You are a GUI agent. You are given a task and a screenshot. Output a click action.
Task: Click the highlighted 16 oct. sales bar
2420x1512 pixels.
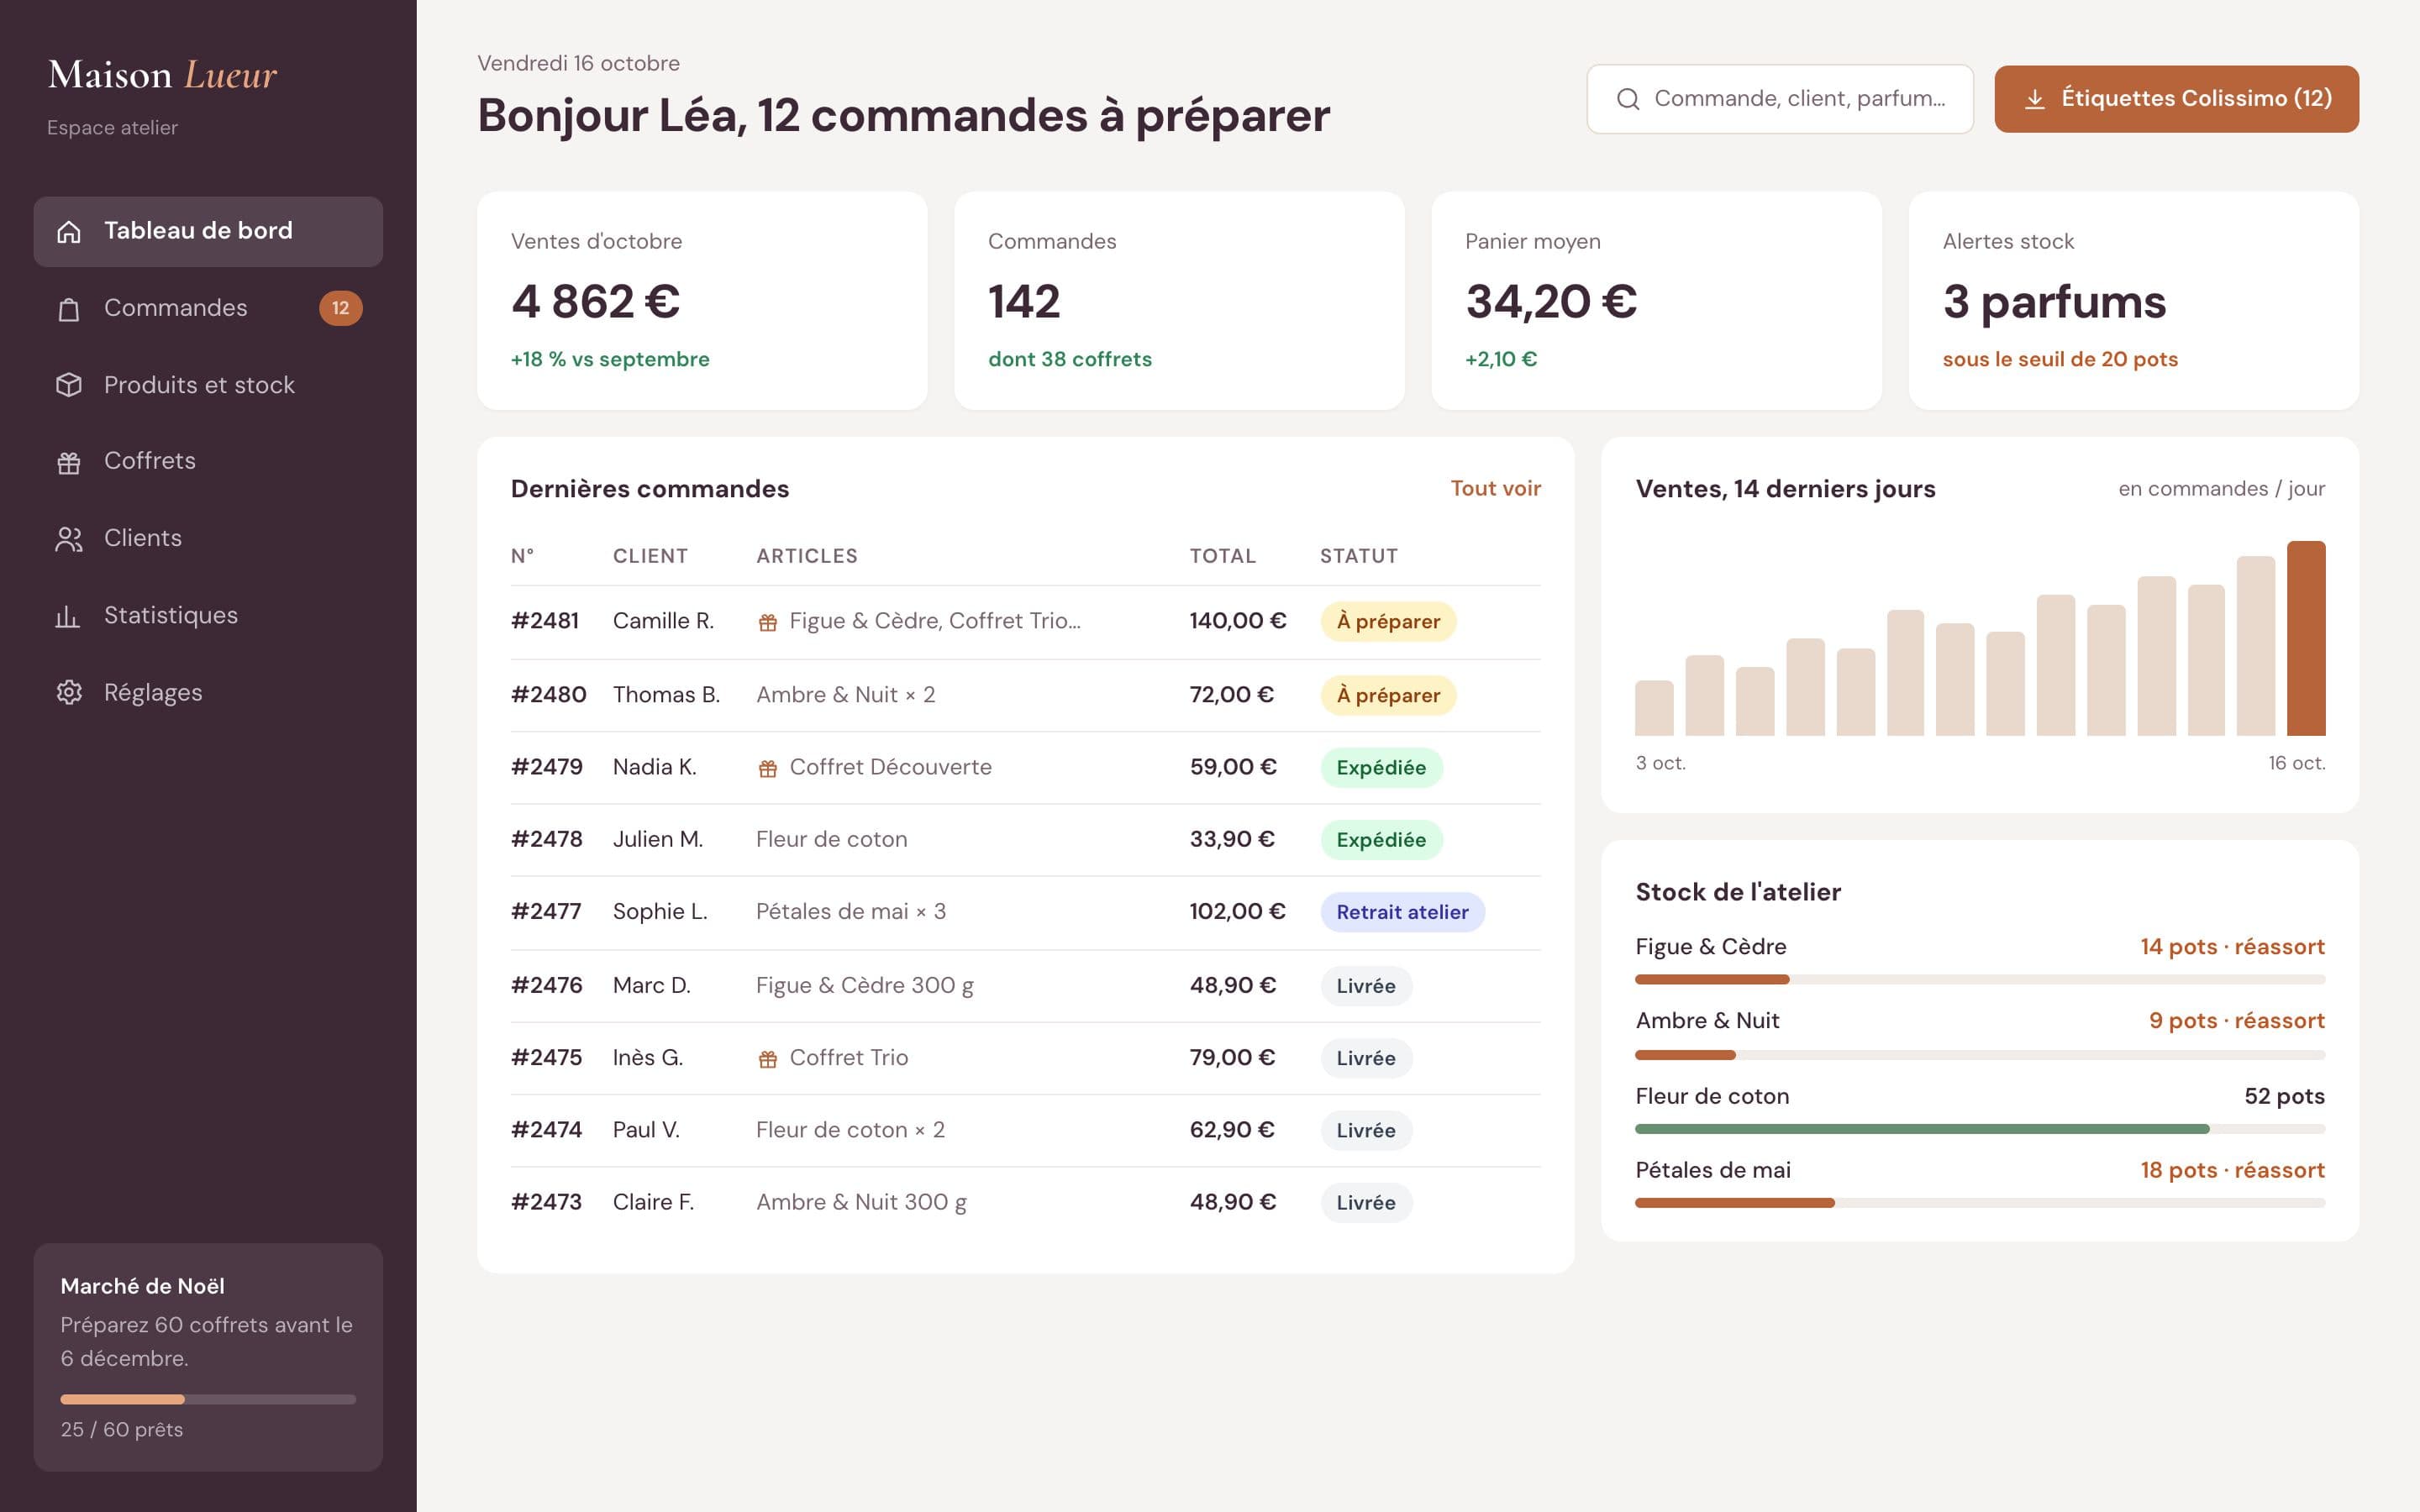[2306, 638]
